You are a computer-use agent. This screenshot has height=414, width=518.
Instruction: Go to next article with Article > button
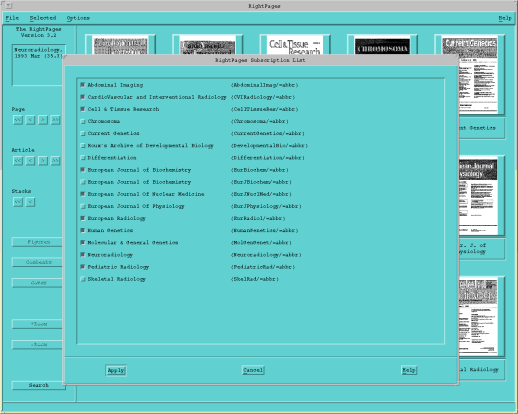[x=43, y=161]
